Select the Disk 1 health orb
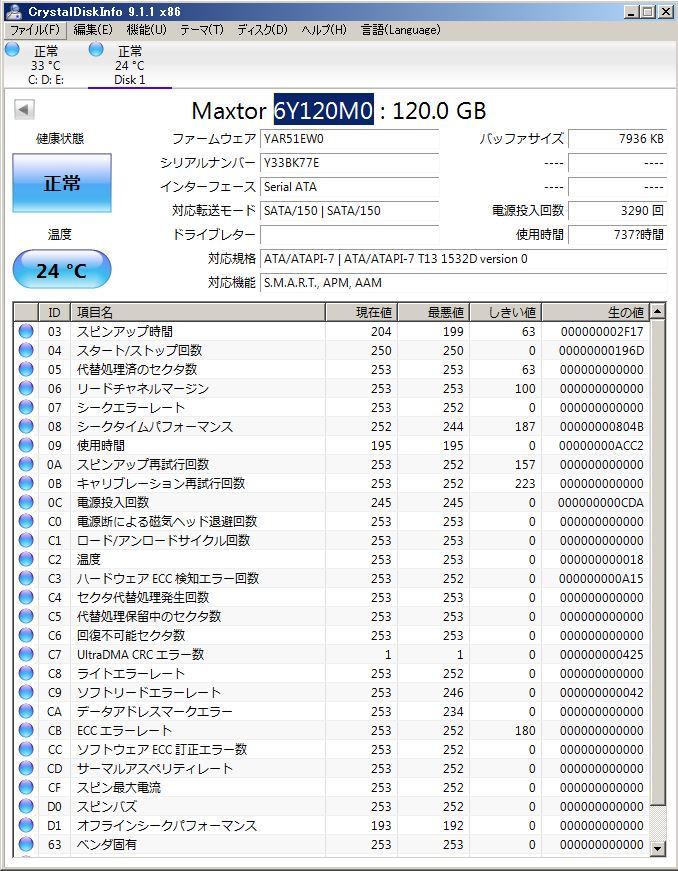The width and height of the screenshot is (678, 871). pos(96,49)
